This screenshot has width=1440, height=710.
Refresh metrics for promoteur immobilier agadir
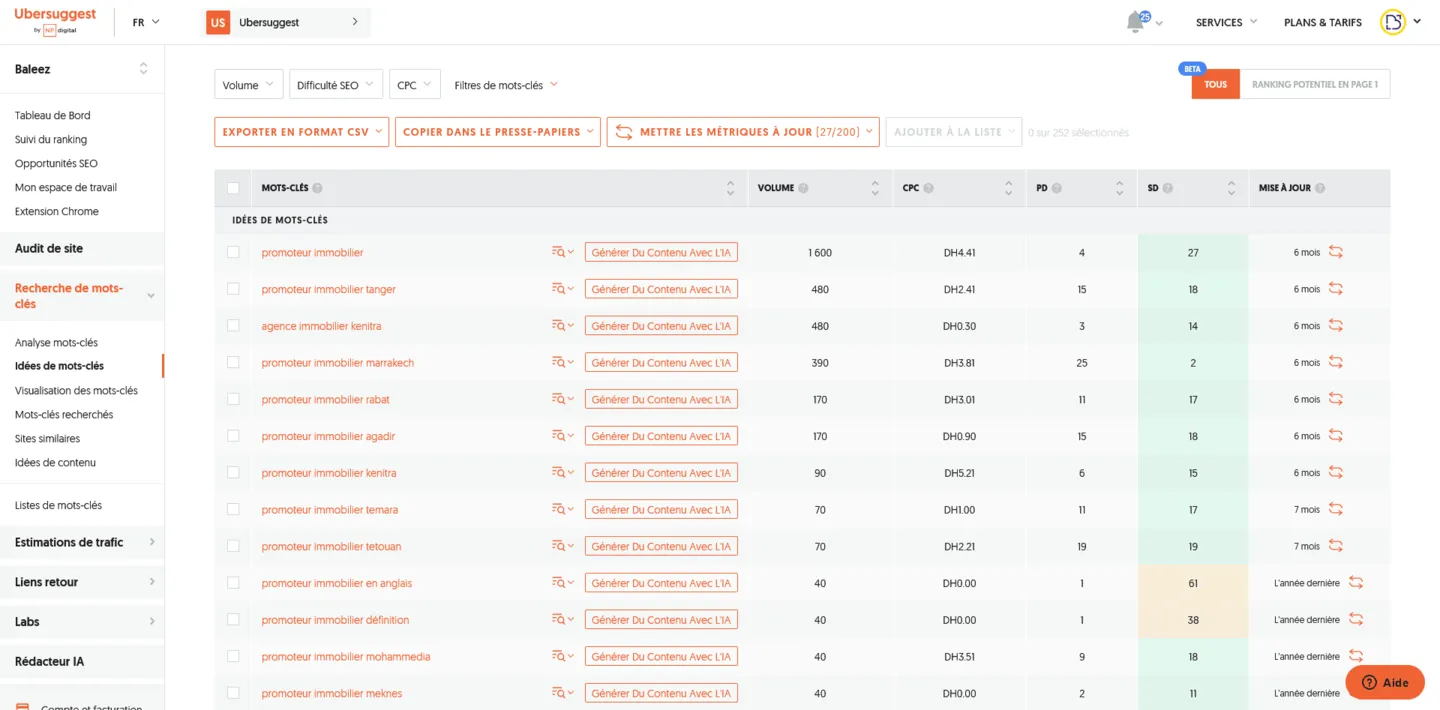pos(1335,436)
